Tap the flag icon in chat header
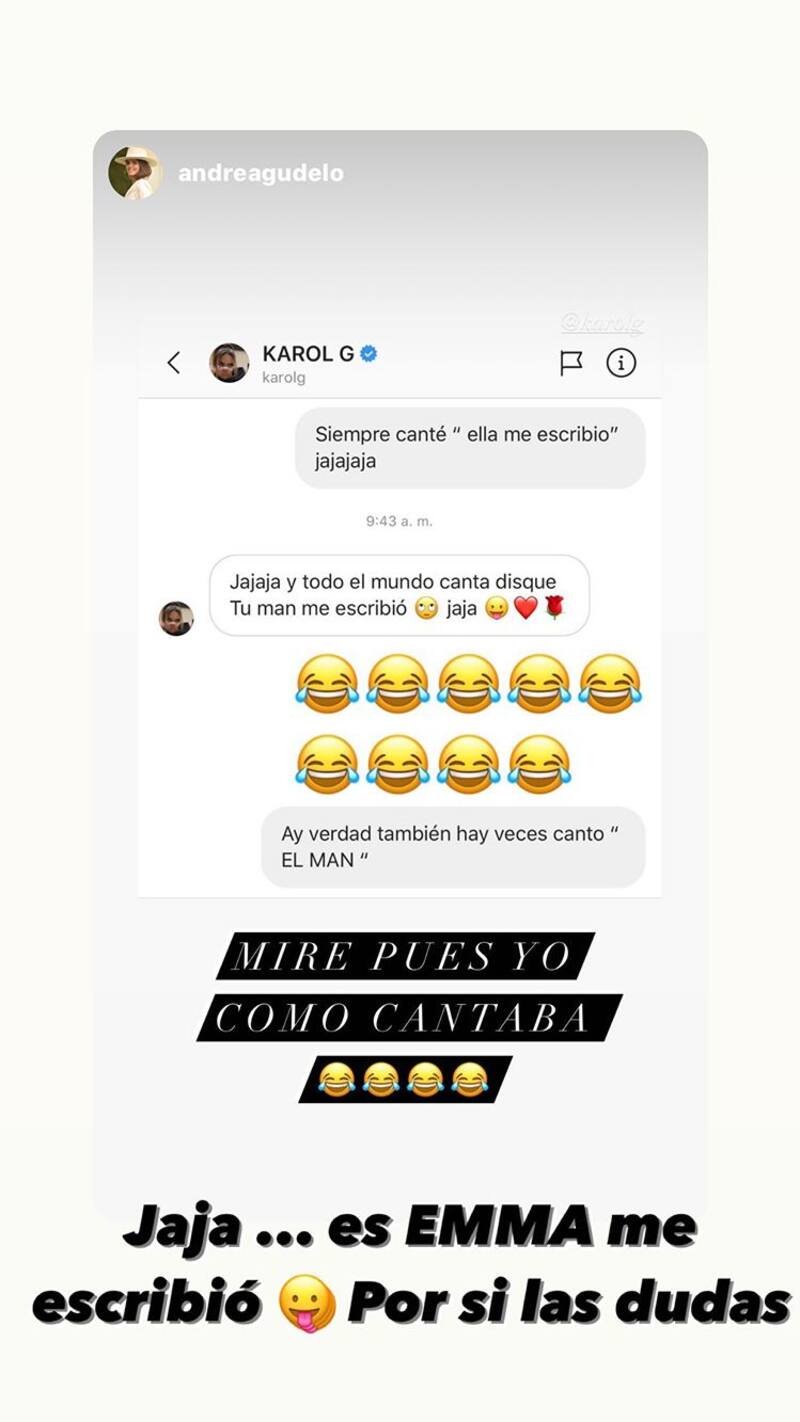 click(x=571, y=363)
